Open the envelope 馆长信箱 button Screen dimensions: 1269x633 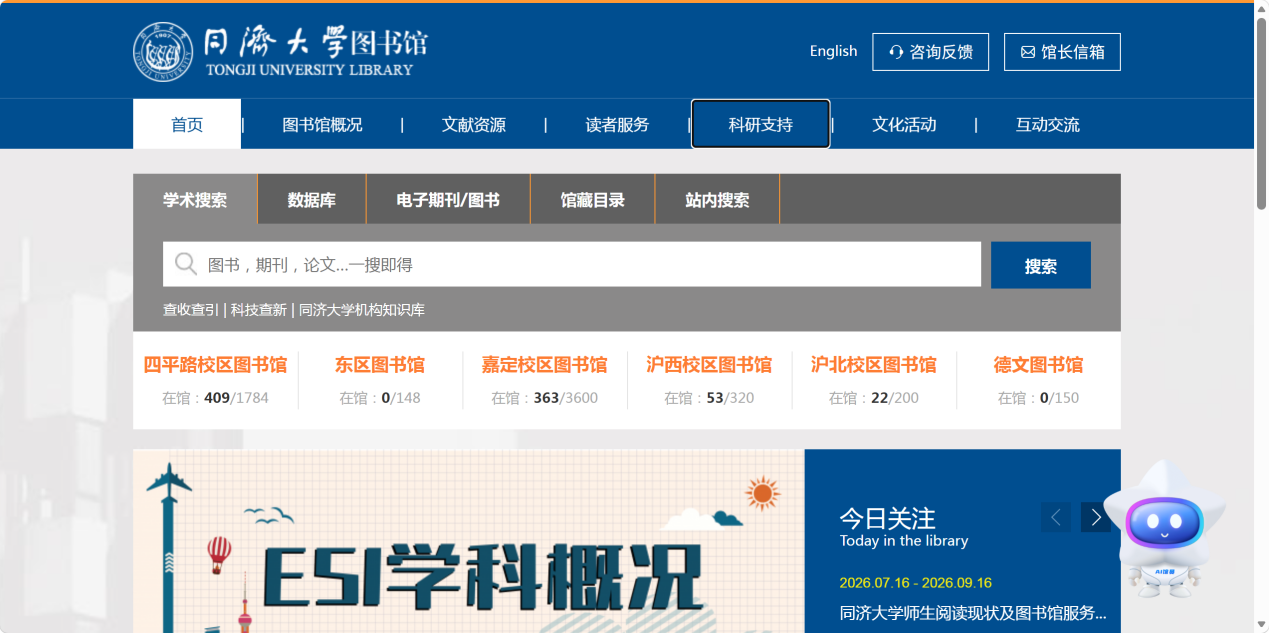tap(1062, 52)
